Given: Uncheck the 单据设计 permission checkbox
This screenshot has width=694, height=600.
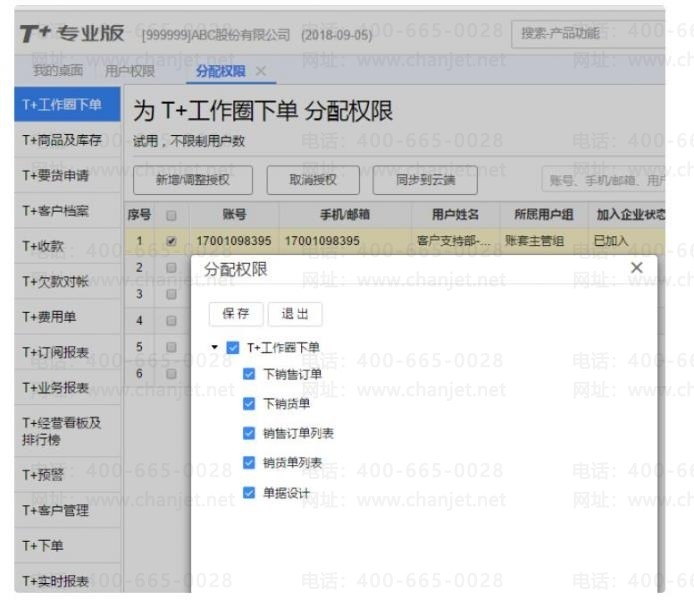Looking at the screenshot, I should point(249,492).
